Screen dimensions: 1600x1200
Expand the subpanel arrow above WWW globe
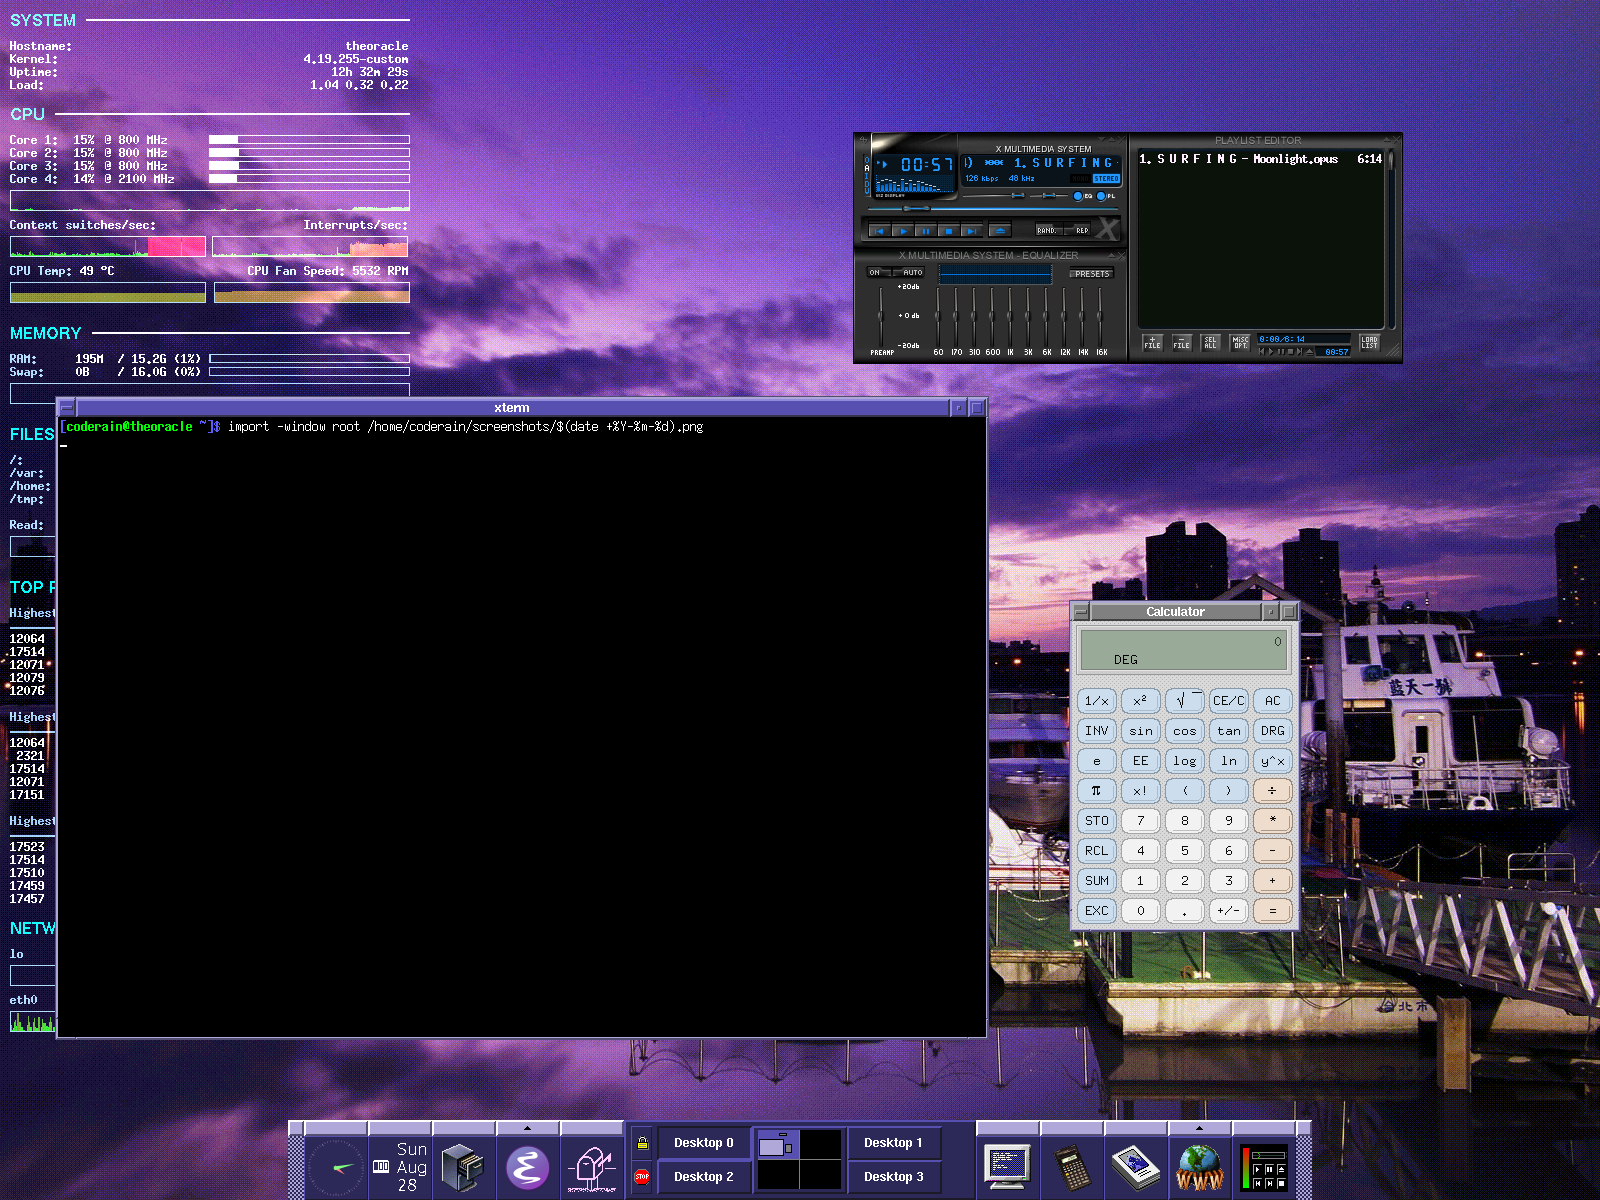point(1199,1128)
